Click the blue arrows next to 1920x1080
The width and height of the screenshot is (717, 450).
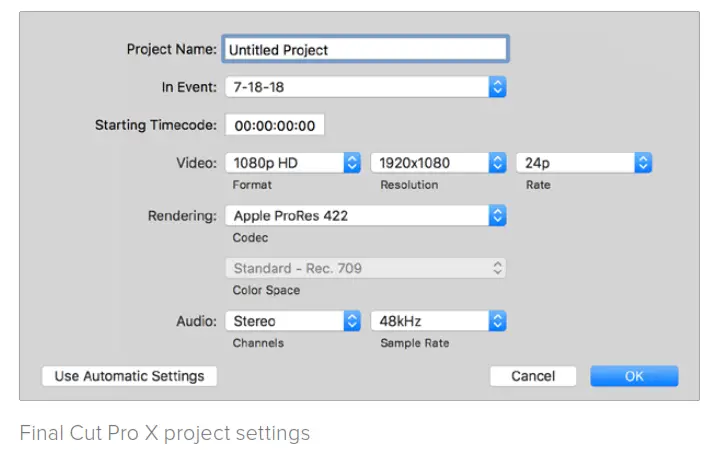tap(498, 162)
